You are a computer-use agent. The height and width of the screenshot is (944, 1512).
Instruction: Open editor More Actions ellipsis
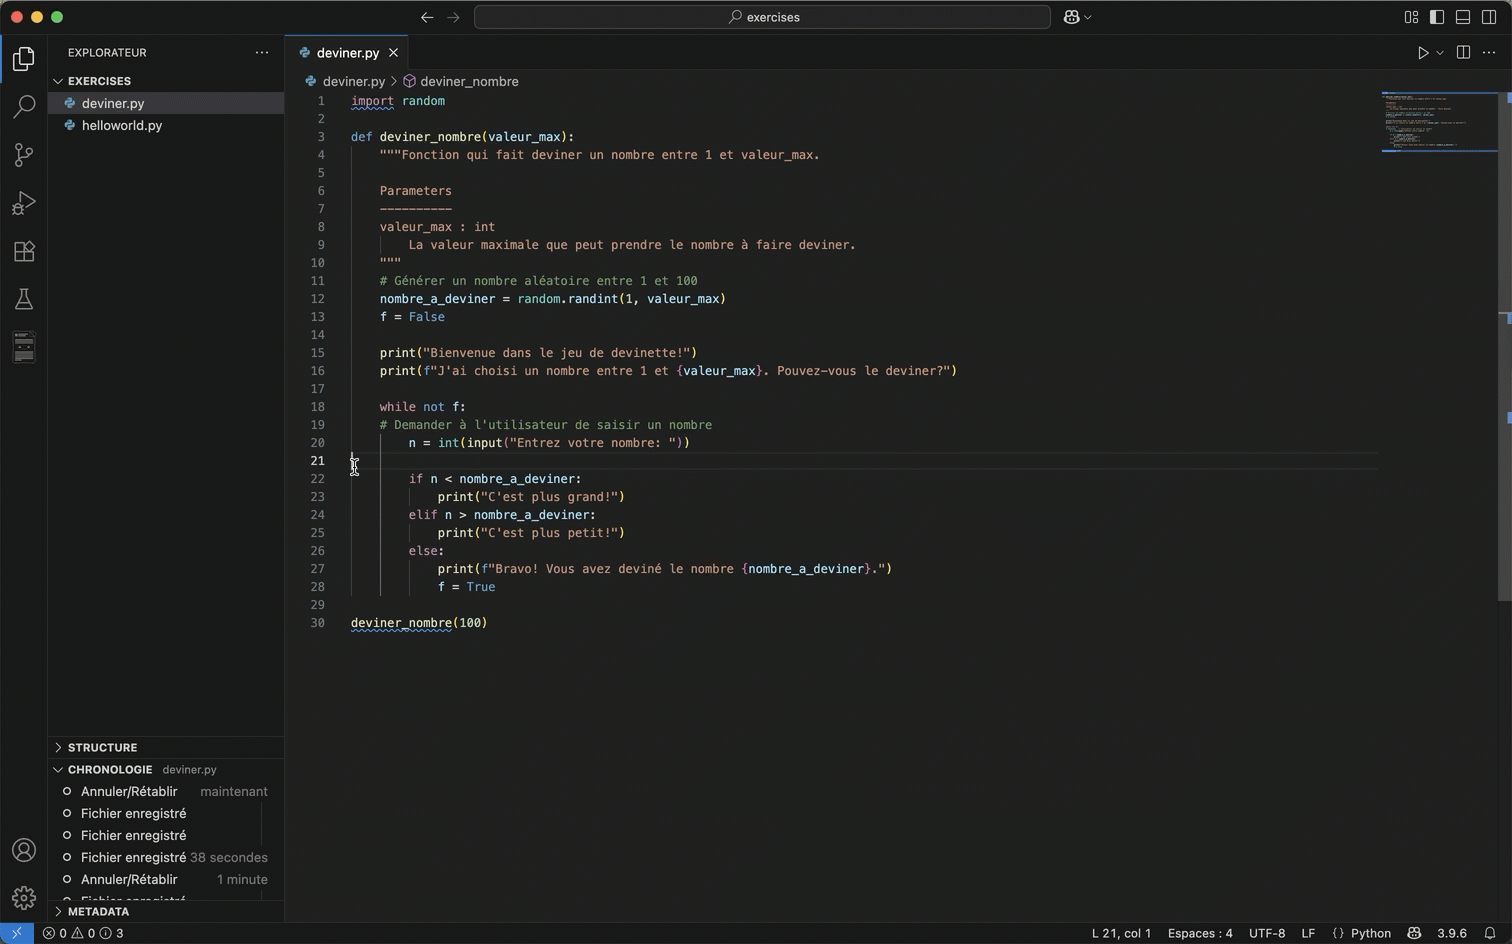click(x=1489, y=52)
